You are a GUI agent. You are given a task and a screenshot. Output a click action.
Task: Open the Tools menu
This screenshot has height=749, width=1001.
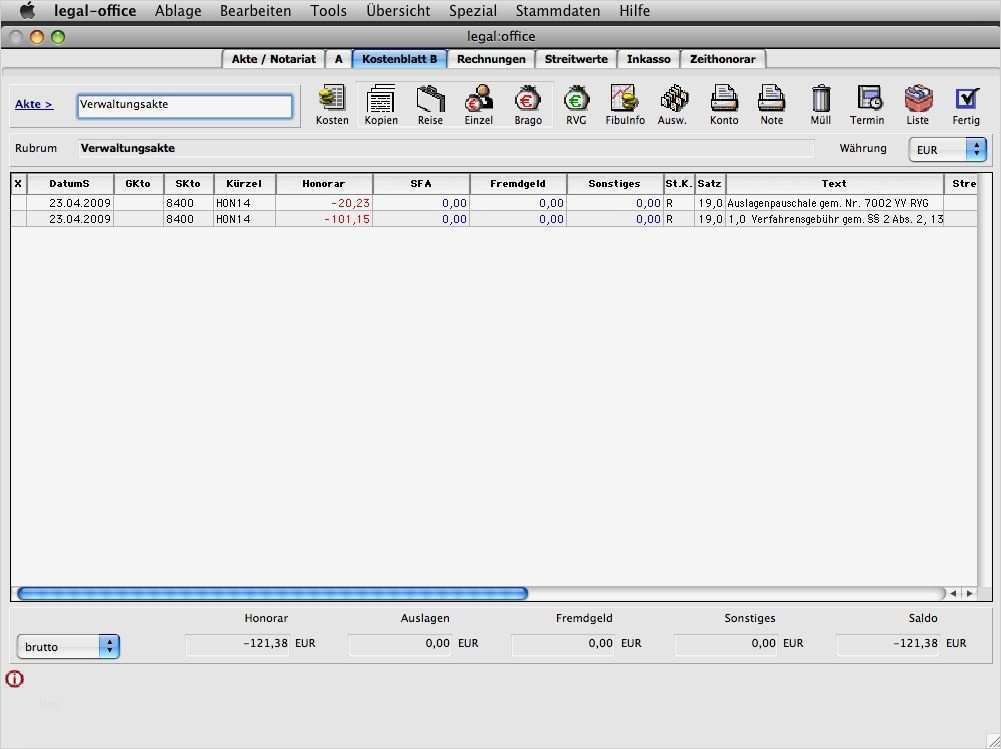(328, 11)
